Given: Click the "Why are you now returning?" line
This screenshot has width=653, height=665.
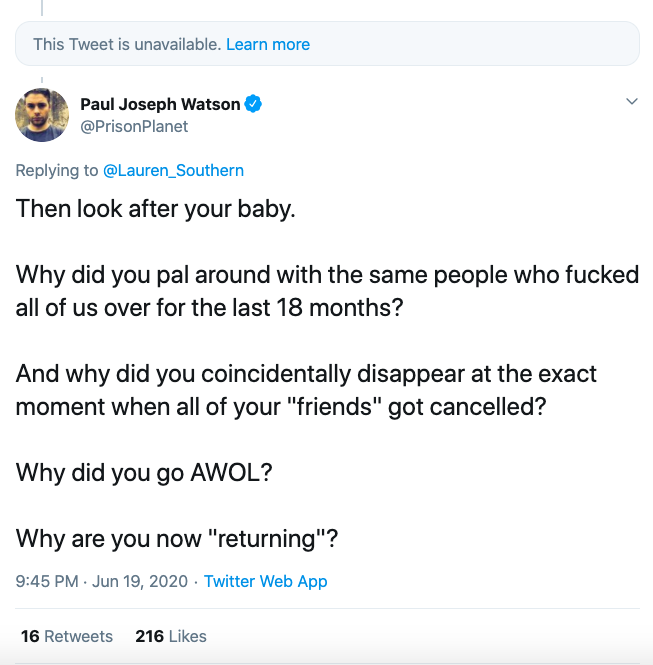Looking at the screenshot, I should [177, 538].
